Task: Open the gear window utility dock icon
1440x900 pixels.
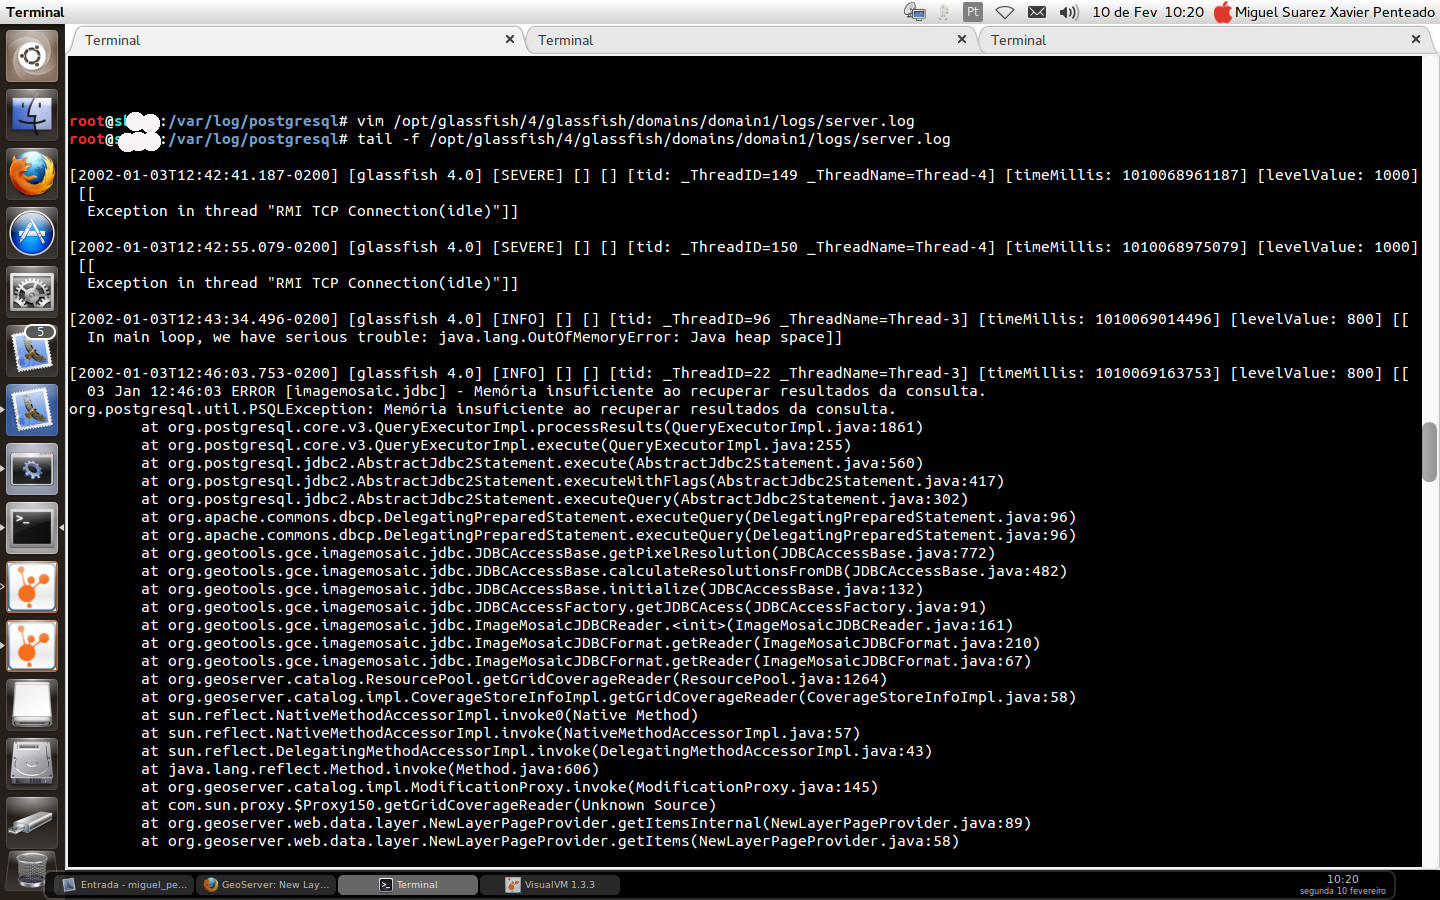Action: [32, 469]
